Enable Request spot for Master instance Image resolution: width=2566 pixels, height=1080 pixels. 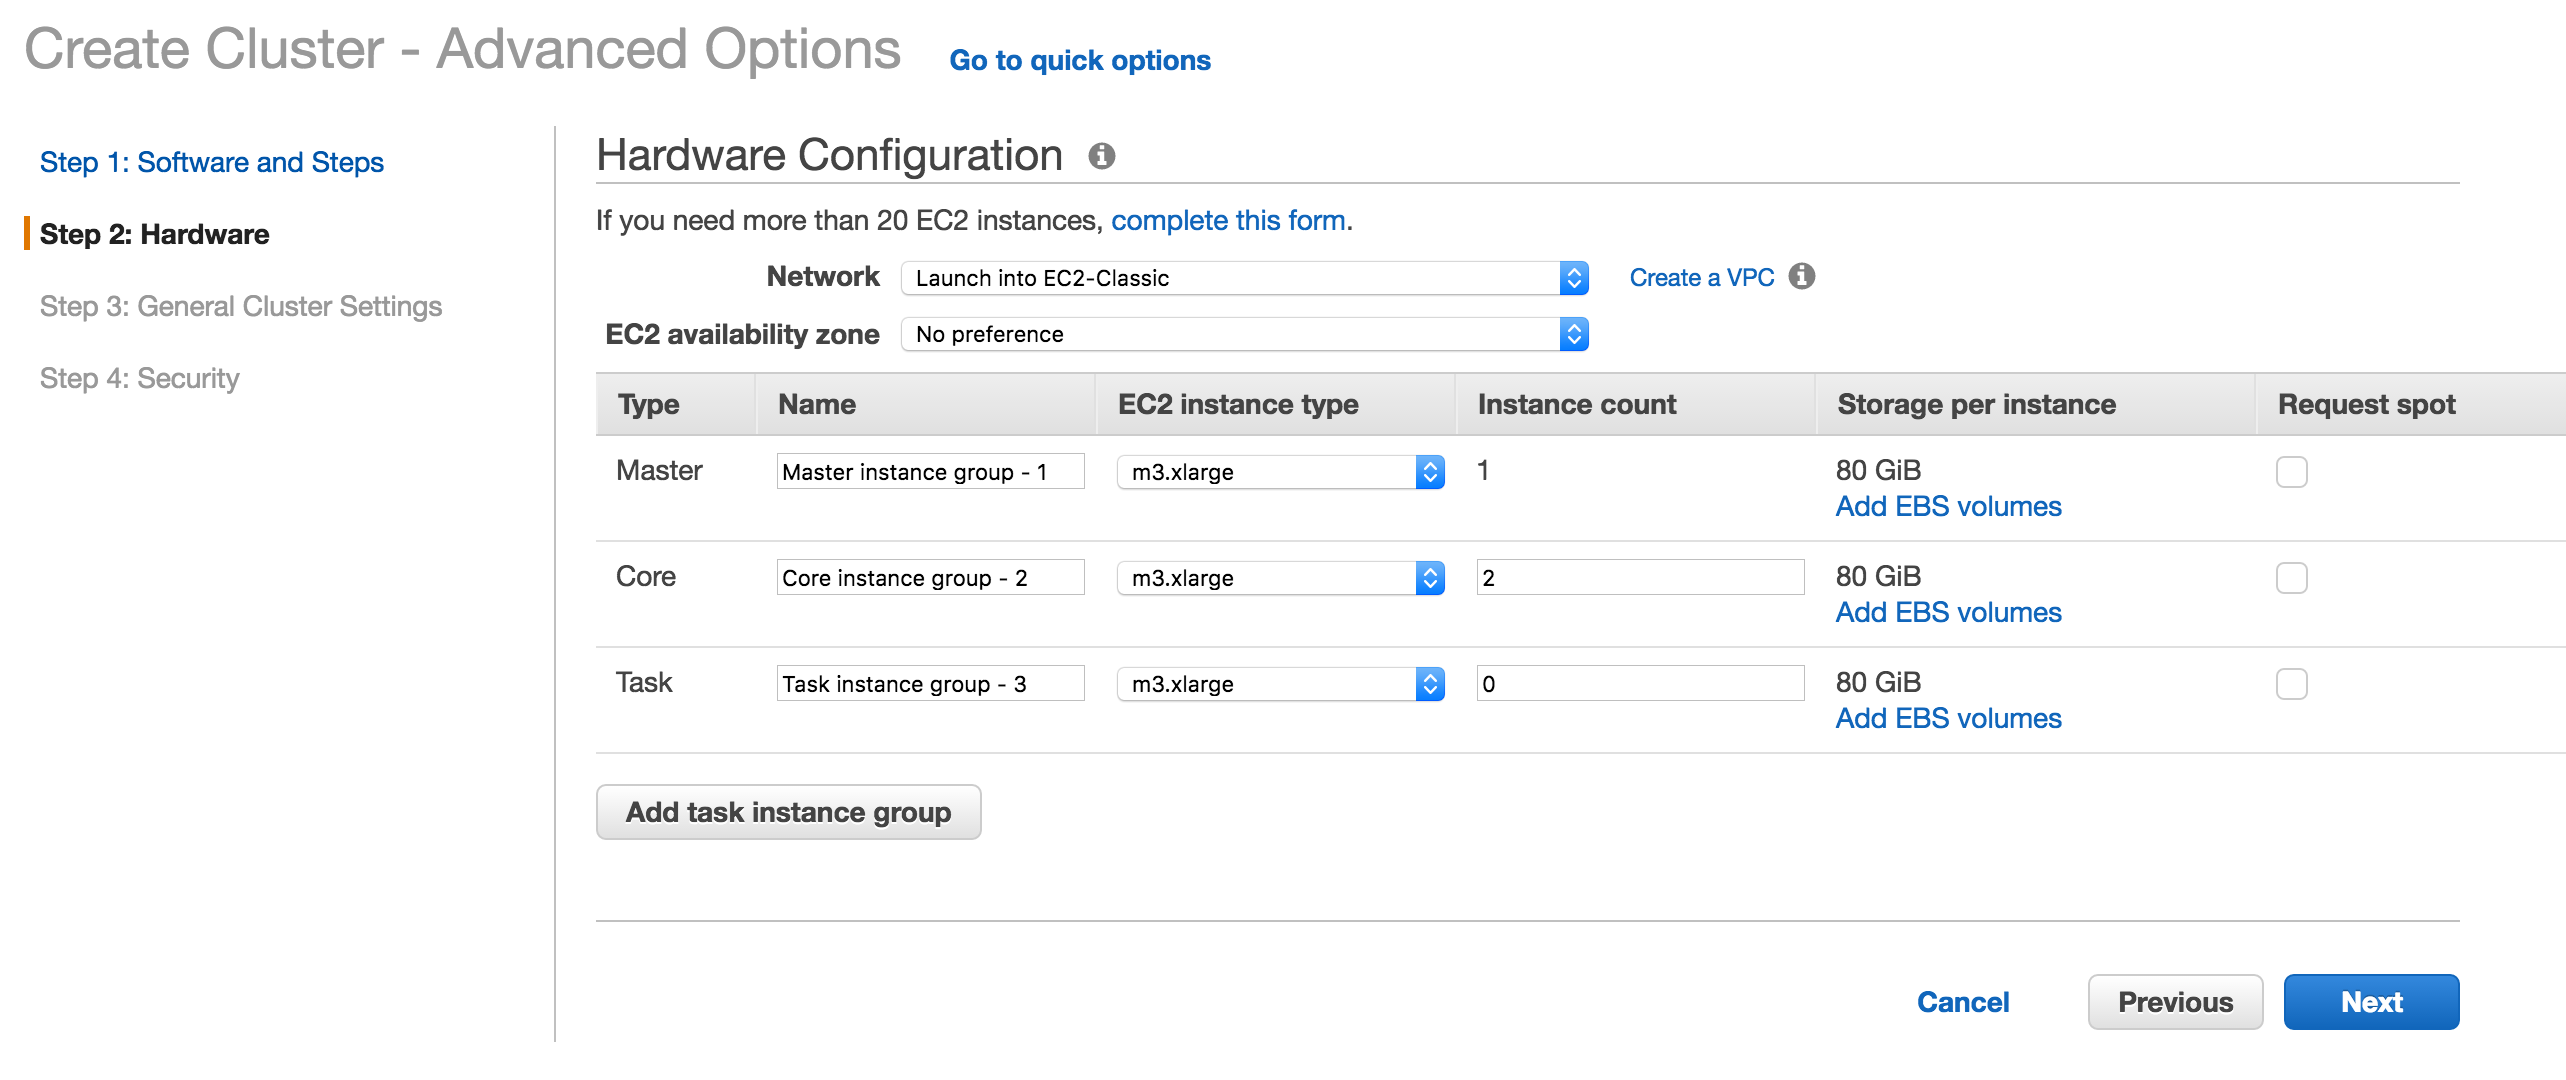[2290, 472]
